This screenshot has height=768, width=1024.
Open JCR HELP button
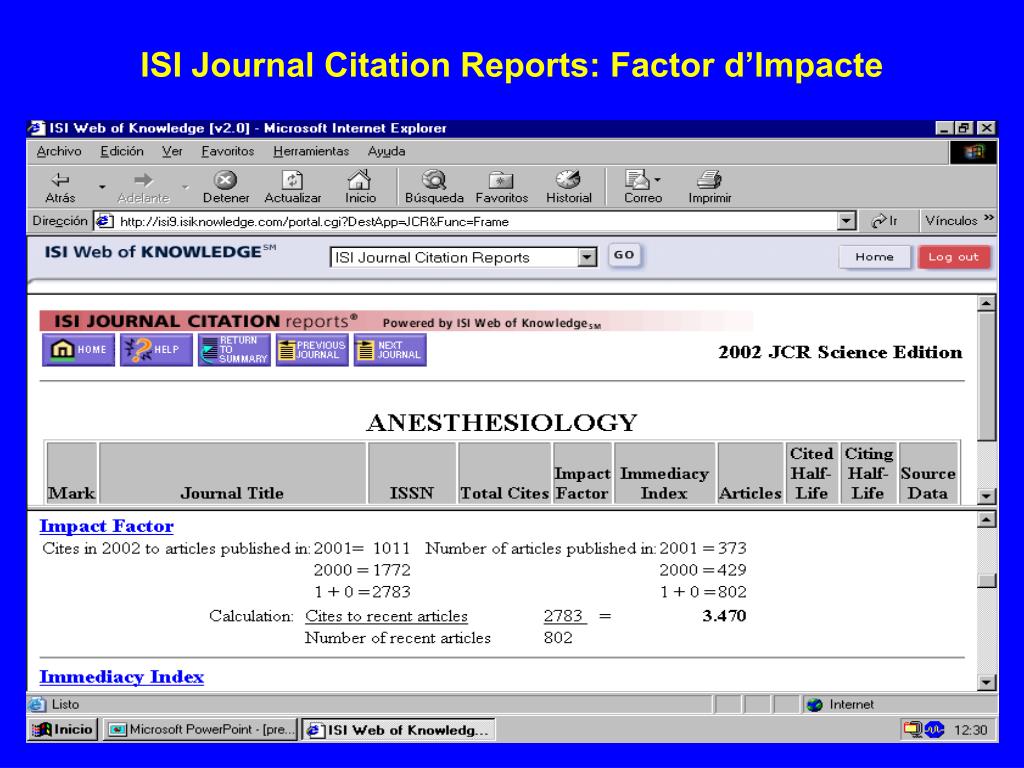156,349
